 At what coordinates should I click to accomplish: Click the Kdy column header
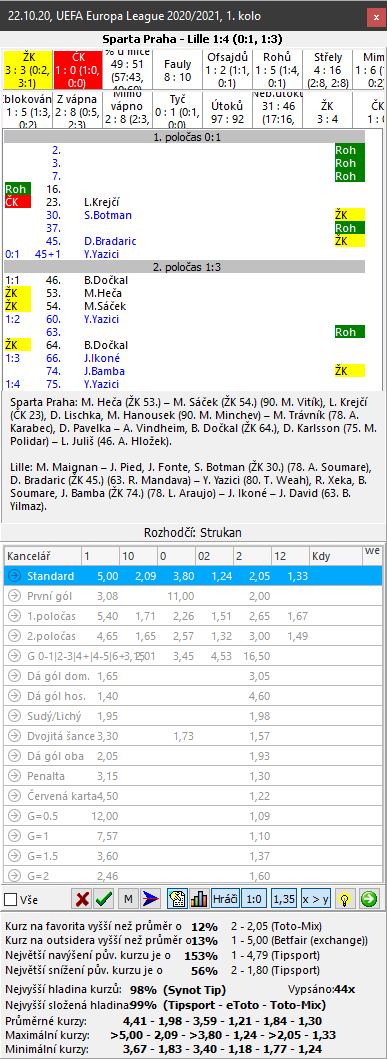(336, 557)
